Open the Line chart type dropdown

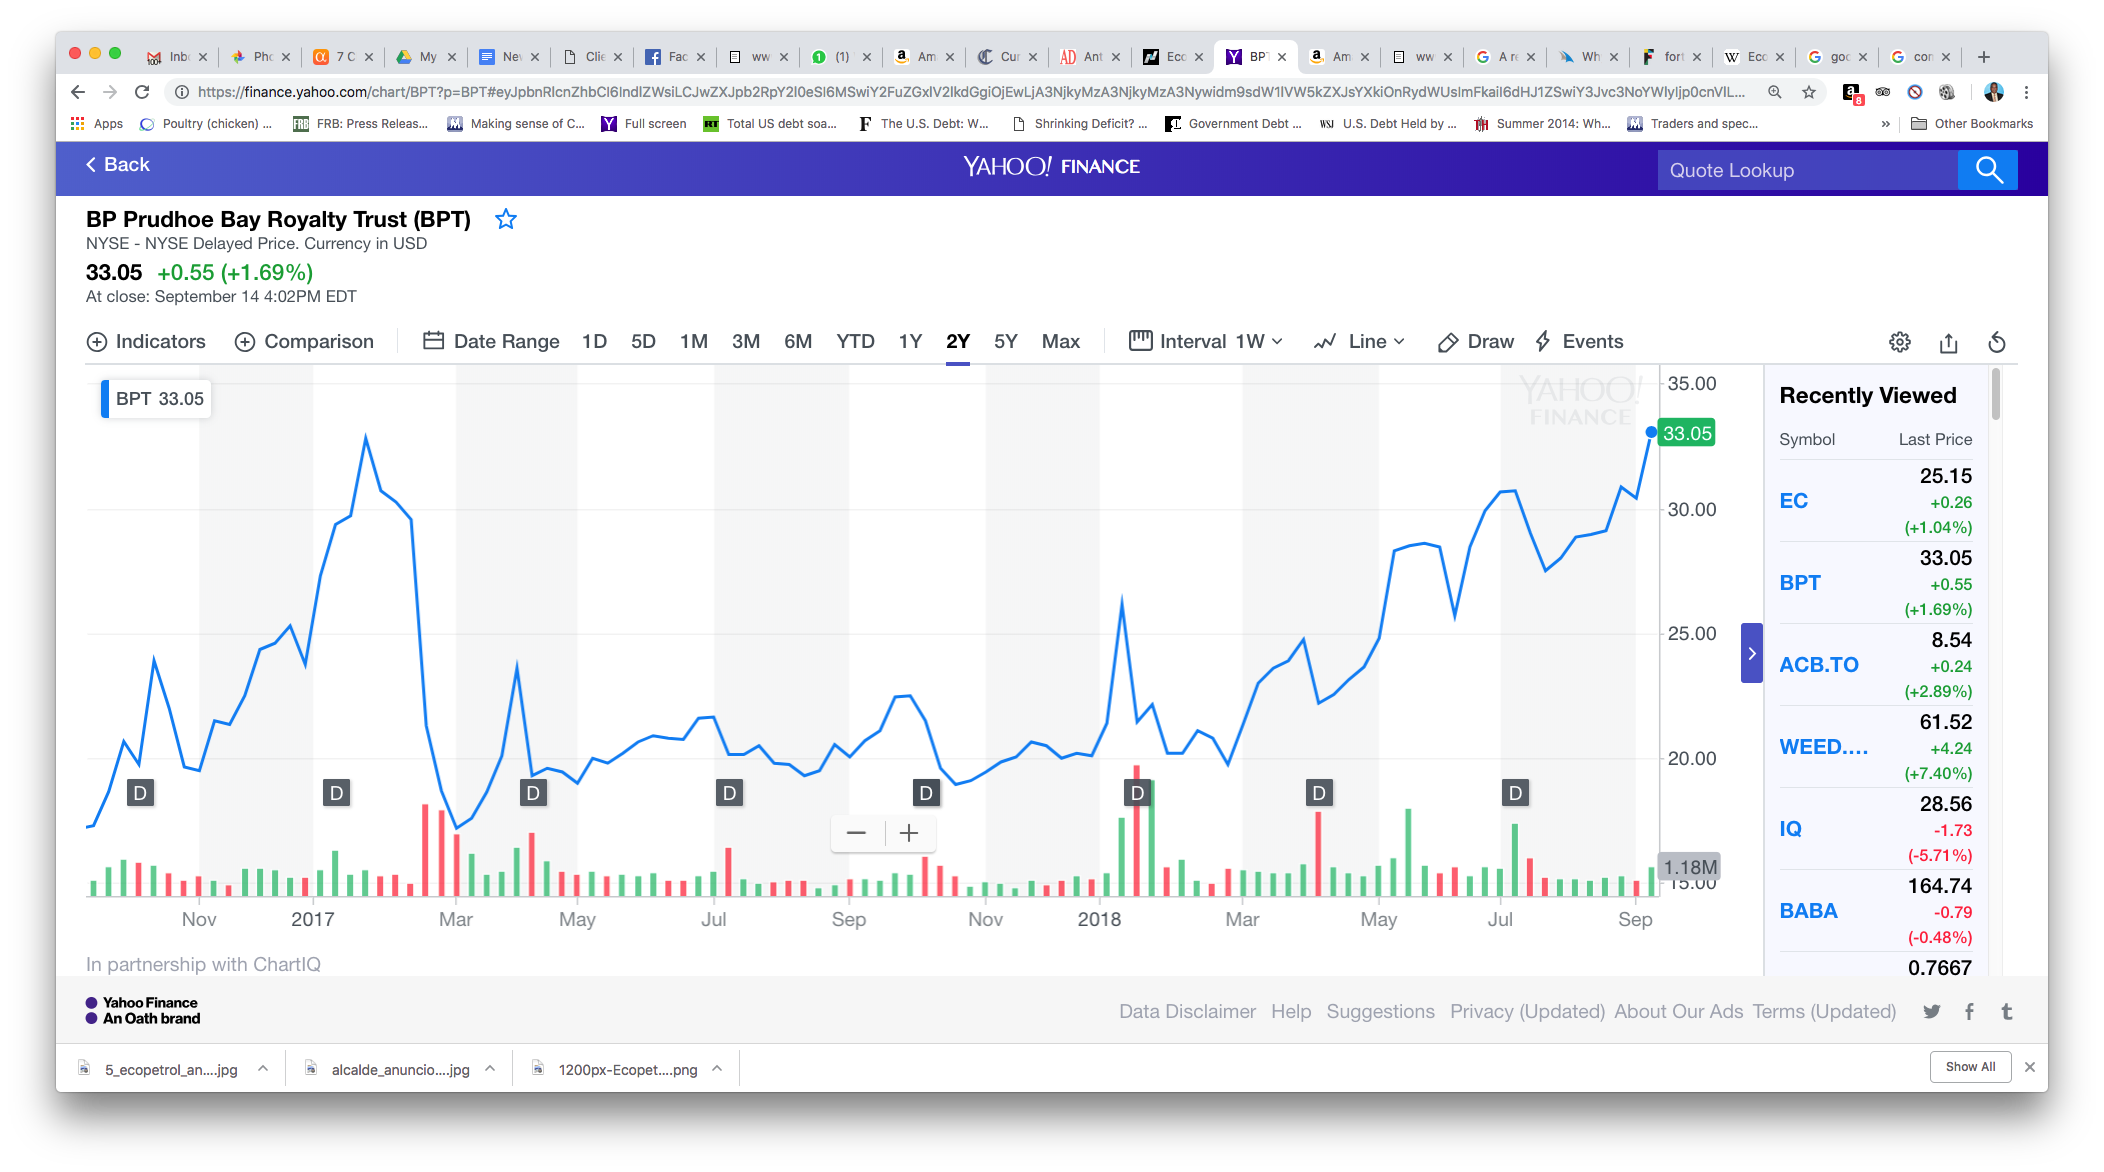click(1359, 342)
